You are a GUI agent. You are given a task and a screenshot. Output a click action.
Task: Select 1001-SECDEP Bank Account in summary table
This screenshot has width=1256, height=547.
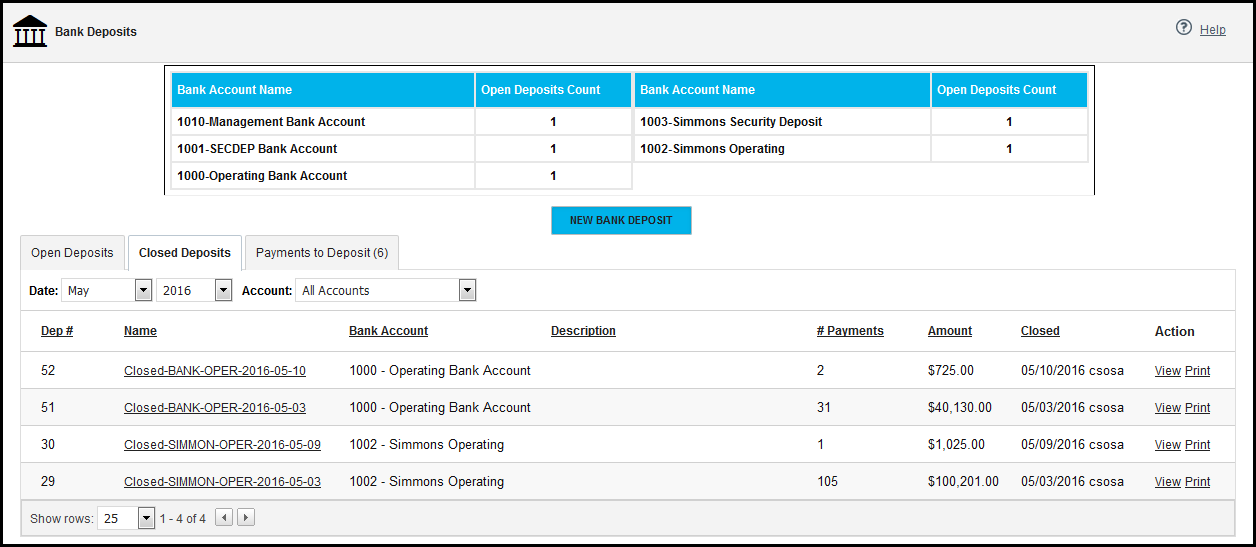click(257, 149)
